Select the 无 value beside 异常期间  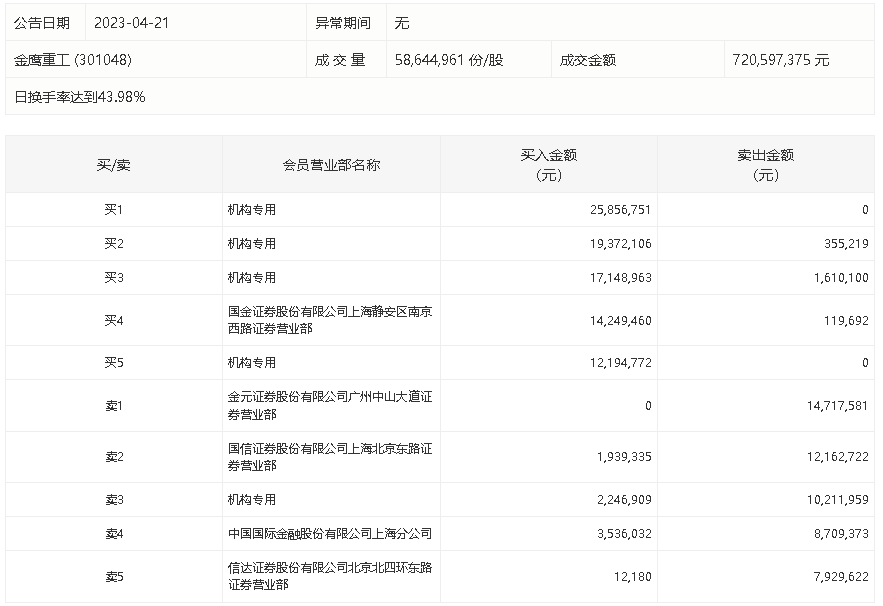coord(402,23)
